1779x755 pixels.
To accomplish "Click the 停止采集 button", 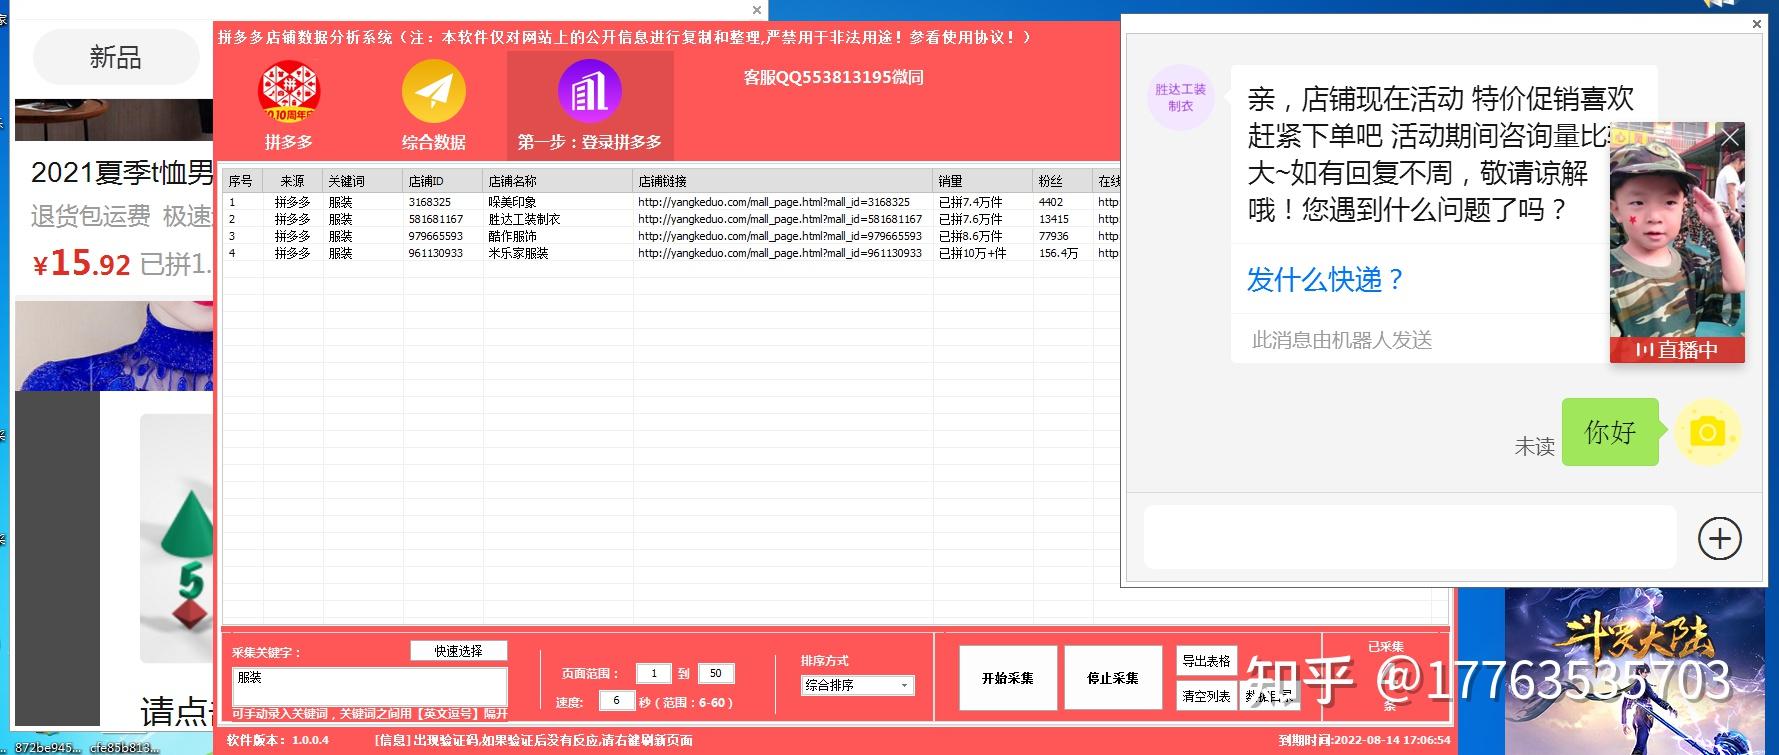I will coord(1113,678).
